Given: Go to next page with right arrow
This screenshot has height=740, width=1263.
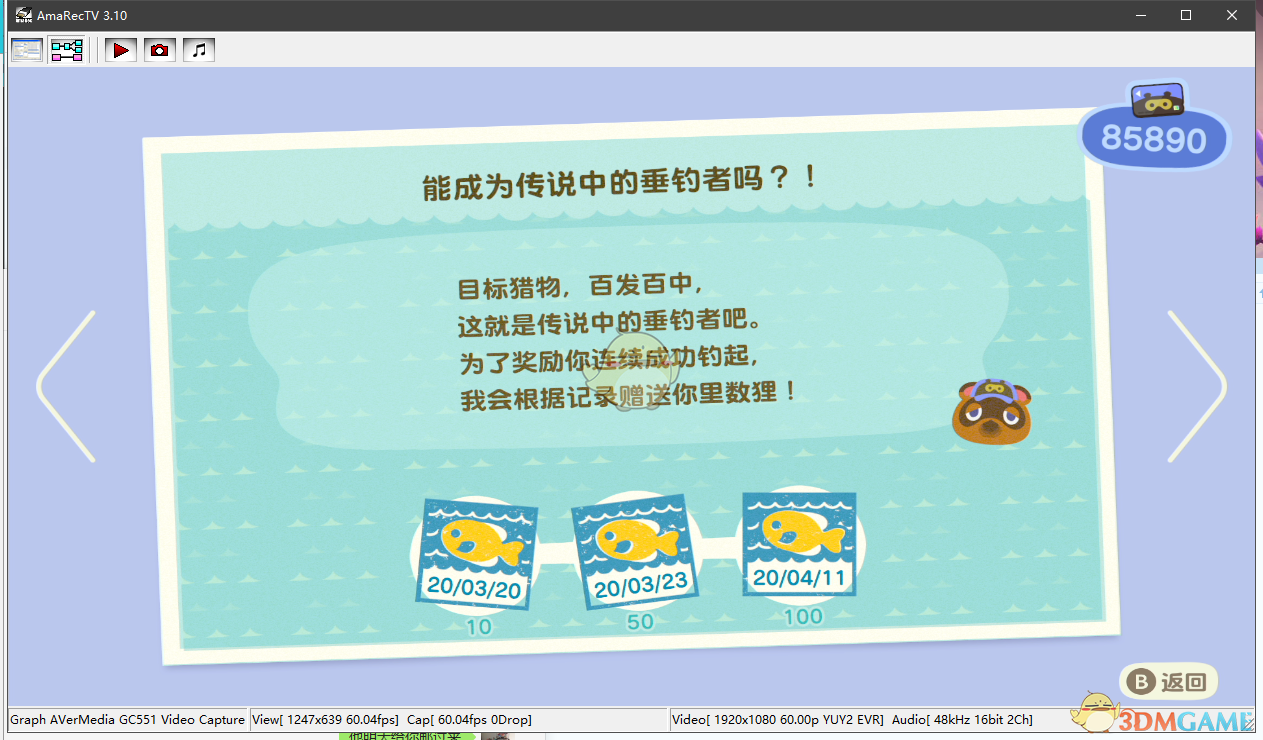Looking at the screenshot, I should point(1196,386).
